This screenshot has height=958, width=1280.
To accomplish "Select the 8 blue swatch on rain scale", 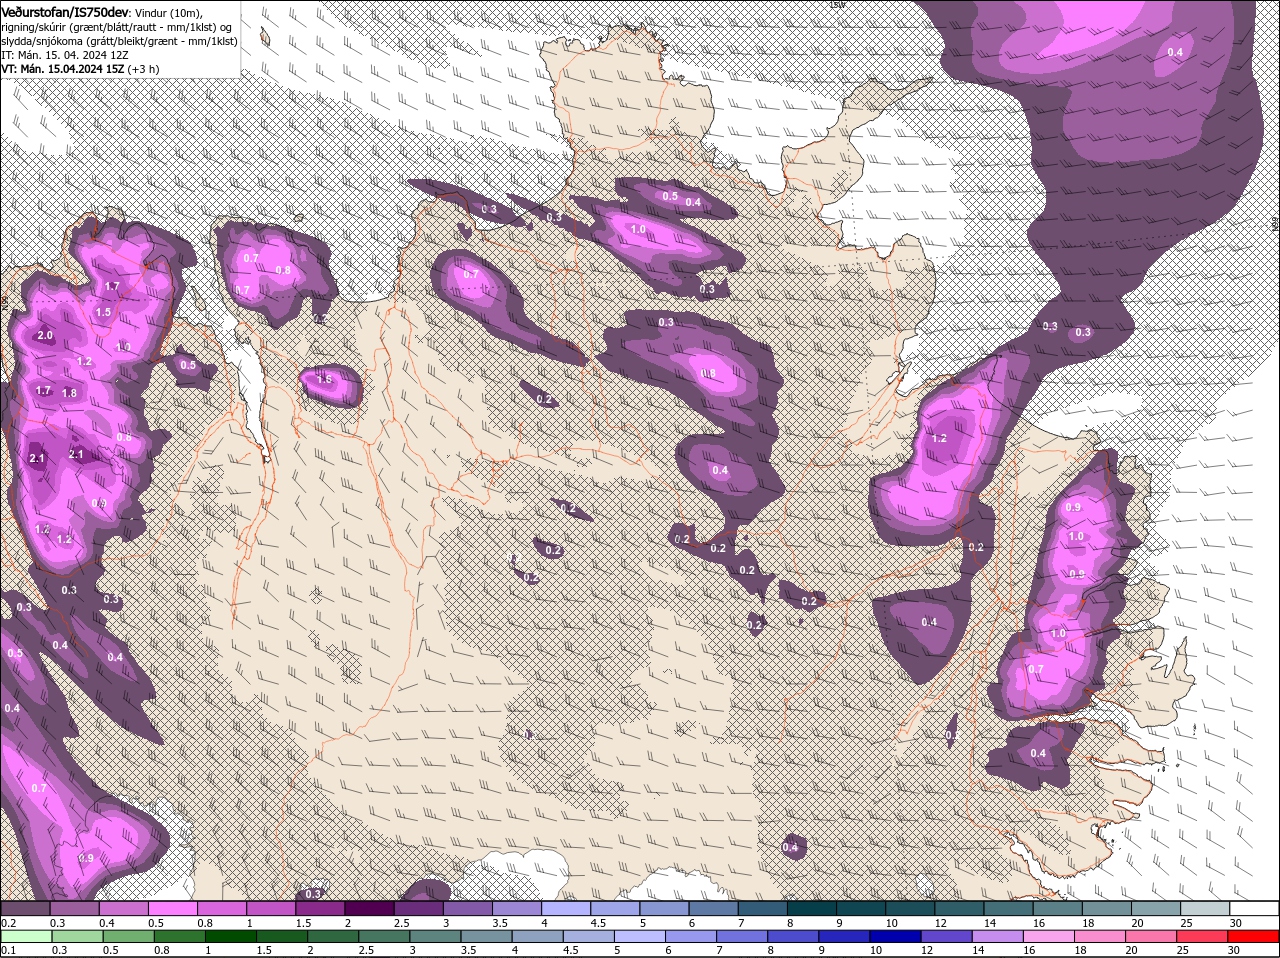I will (x=794, y=936).
